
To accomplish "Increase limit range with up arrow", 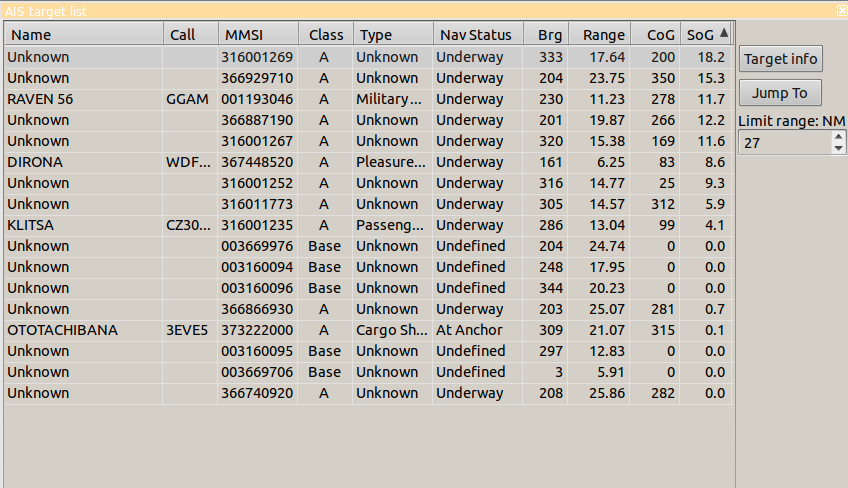I will click(x=838, y=138).
